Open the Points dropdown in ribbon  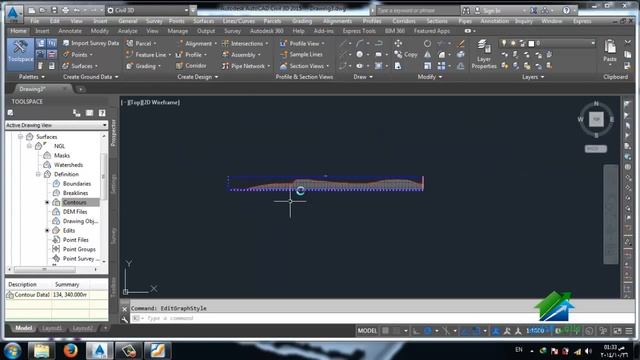pos(78,55)
